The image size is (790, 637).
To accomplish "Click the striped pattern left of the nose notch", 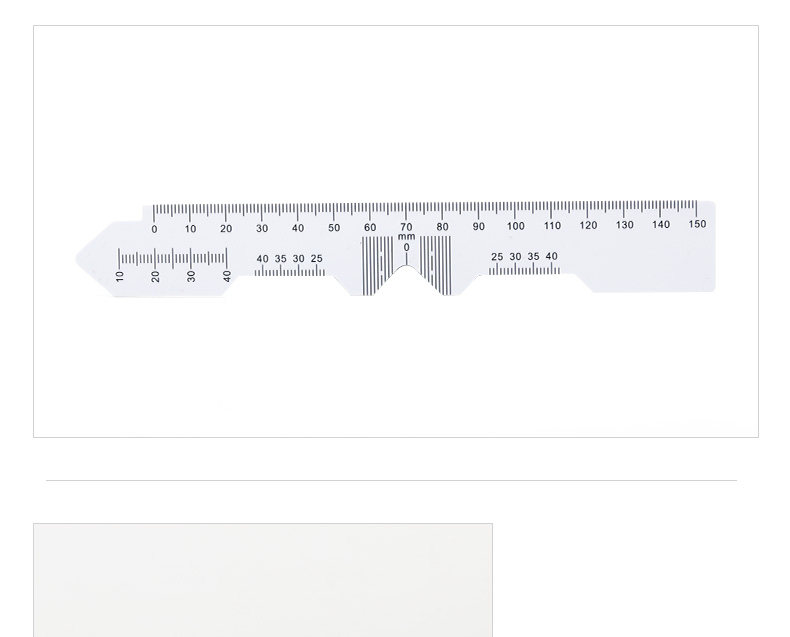I will pyautogui.click(x=377, y=266).
